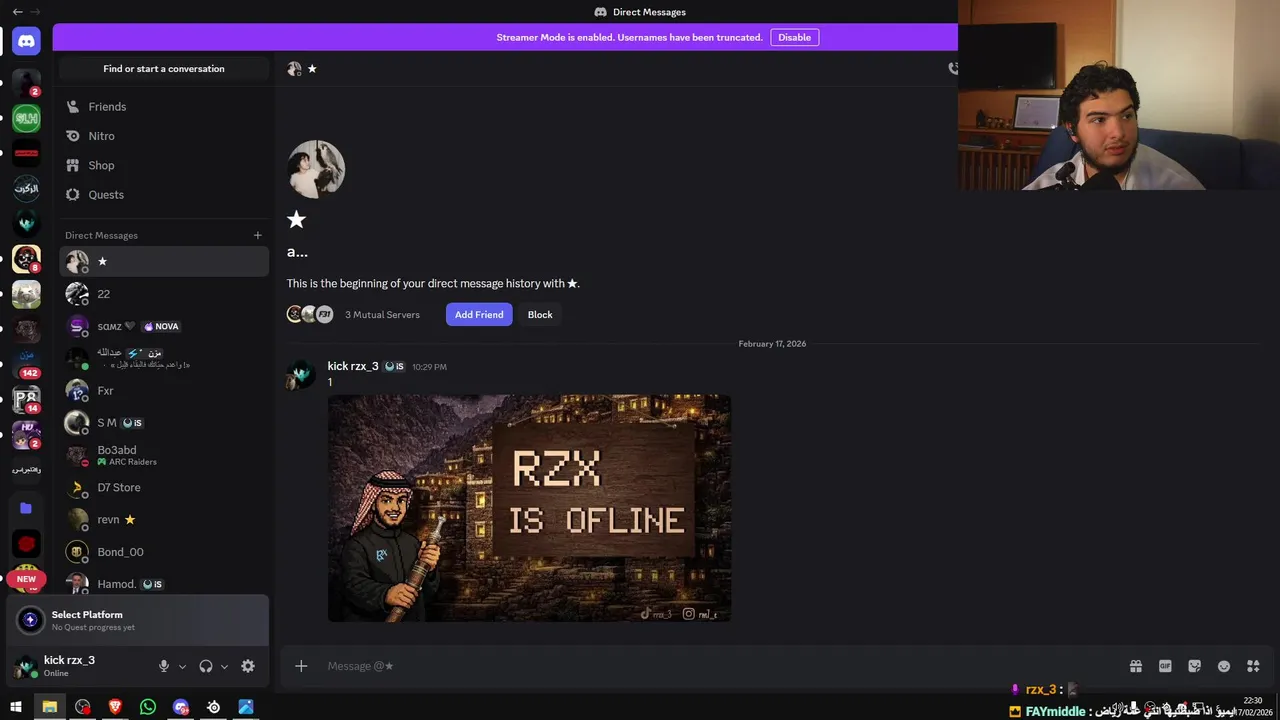
Task: Go forward with the right arrow
Action: point(37,12)
